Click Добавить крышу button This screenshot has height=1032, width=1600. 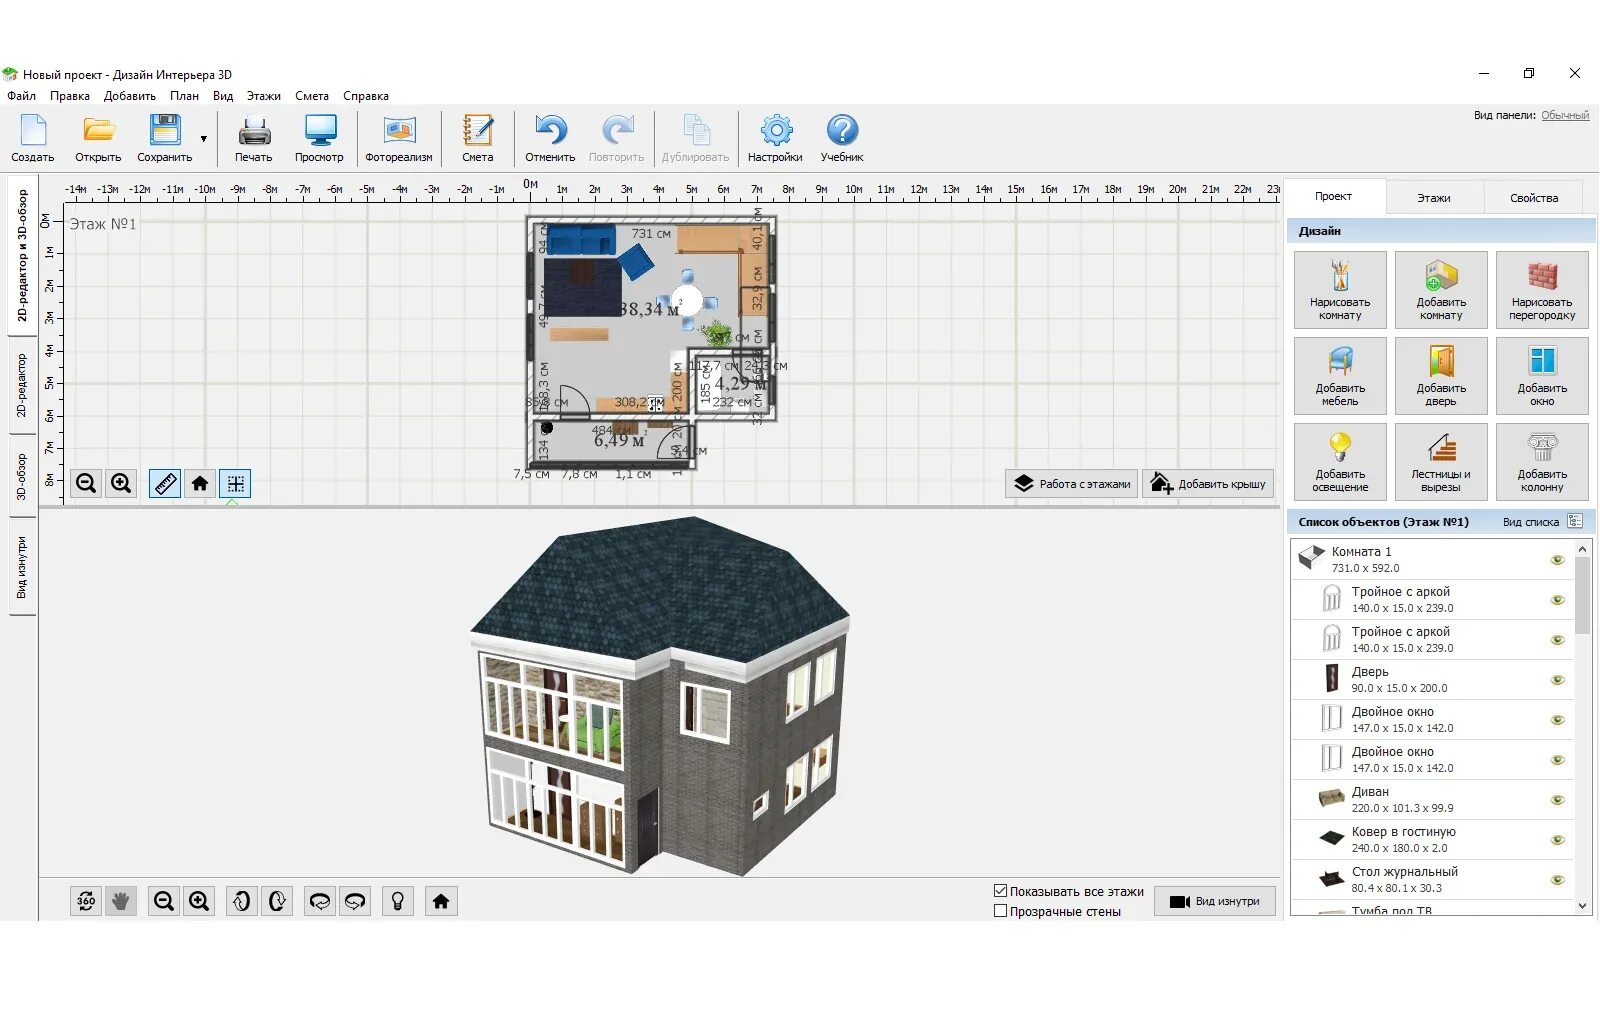pyautogui.click(x=1209, y=484)
